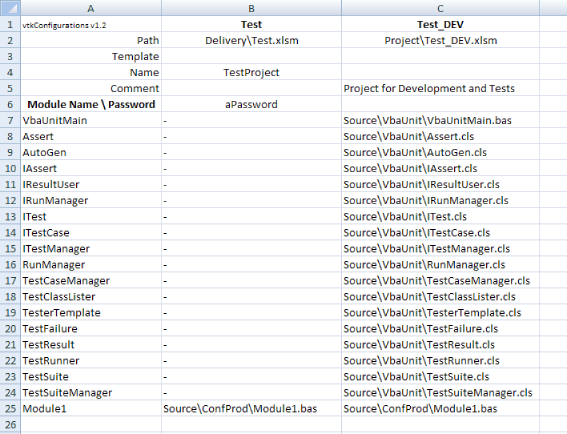Click the 'ITestManager' module name
The width and height of the screenshot is (567, 434).
point(91,248)
